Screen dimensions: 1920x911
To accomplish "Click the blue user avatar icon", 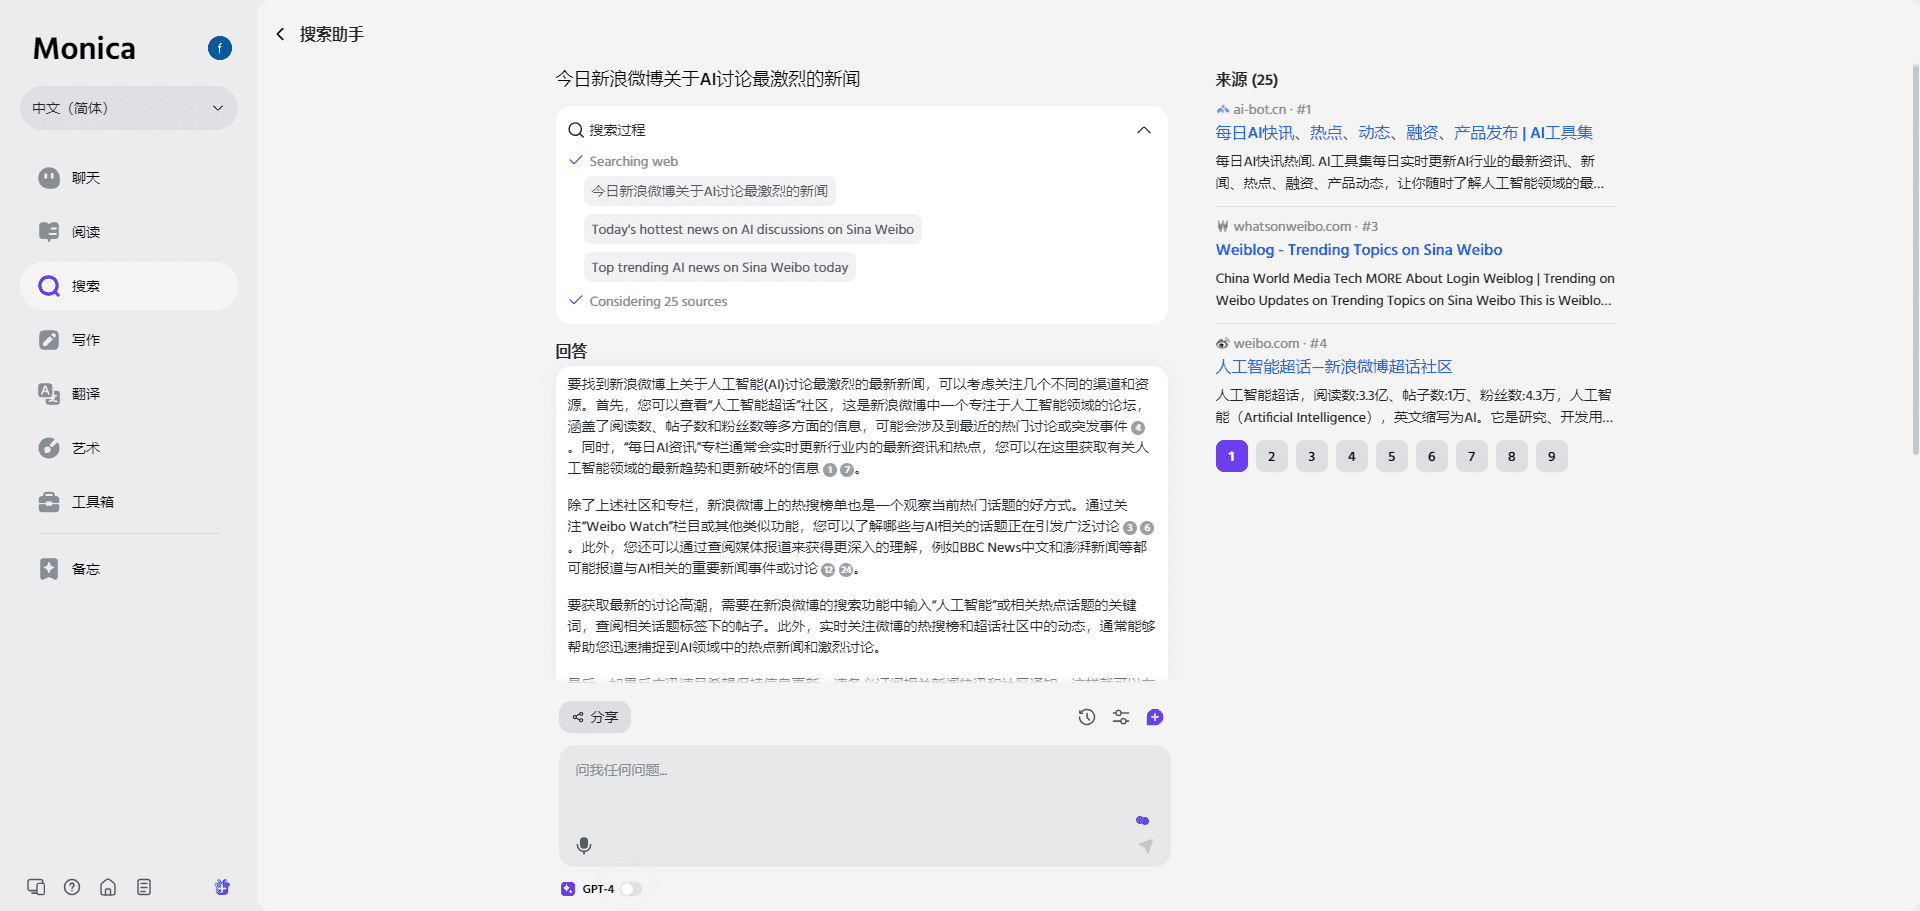I will 220,48.
